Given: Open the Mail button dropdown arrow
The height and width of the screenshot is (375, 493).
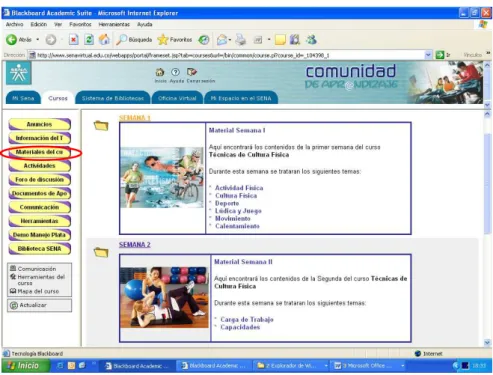Looking at the screenshot, I should (x=230, y=40).
